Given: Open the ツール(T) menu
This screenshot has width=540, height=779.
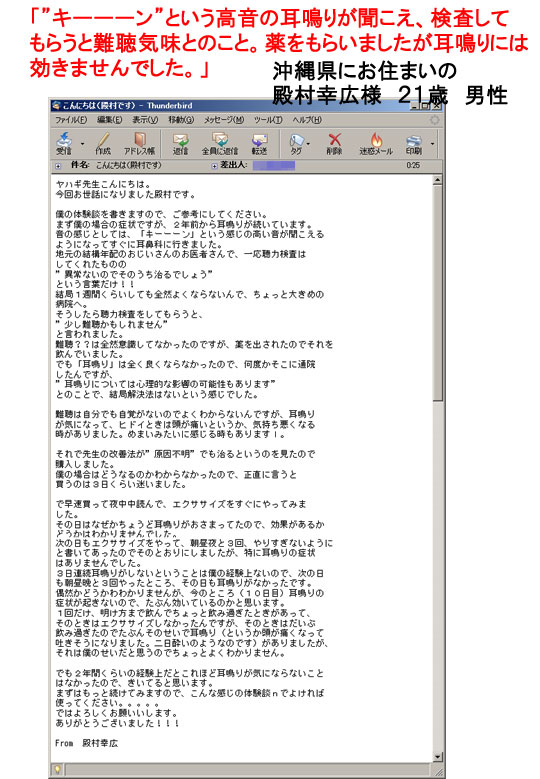Looking at the screenshot, I should [x=268, y=120].
